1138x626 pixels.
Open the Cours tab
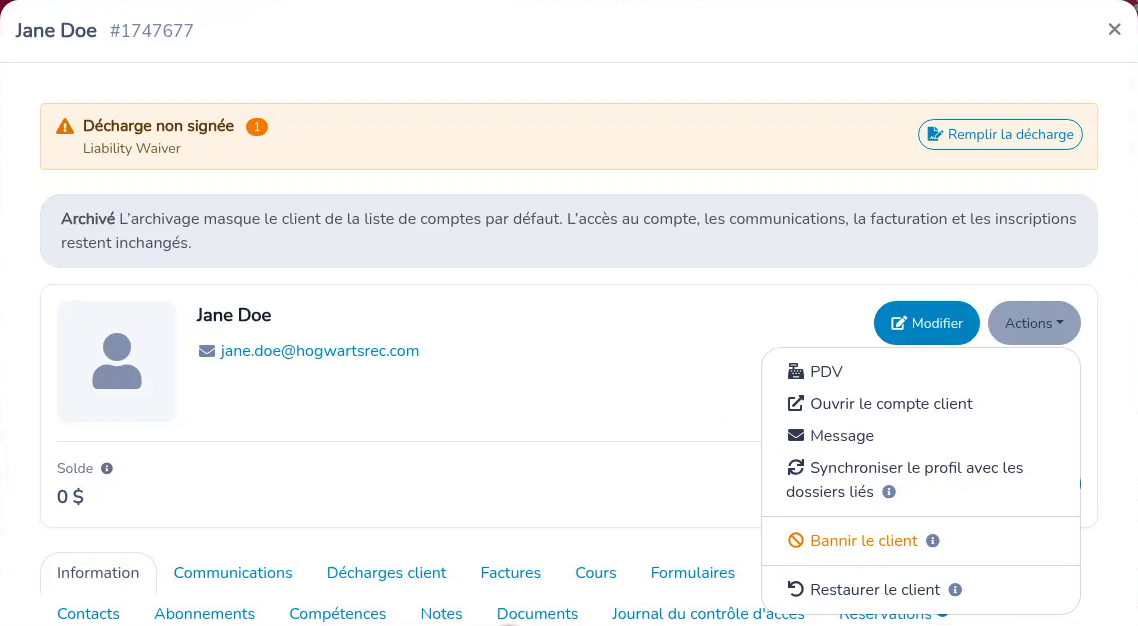[x=595, y=572]
